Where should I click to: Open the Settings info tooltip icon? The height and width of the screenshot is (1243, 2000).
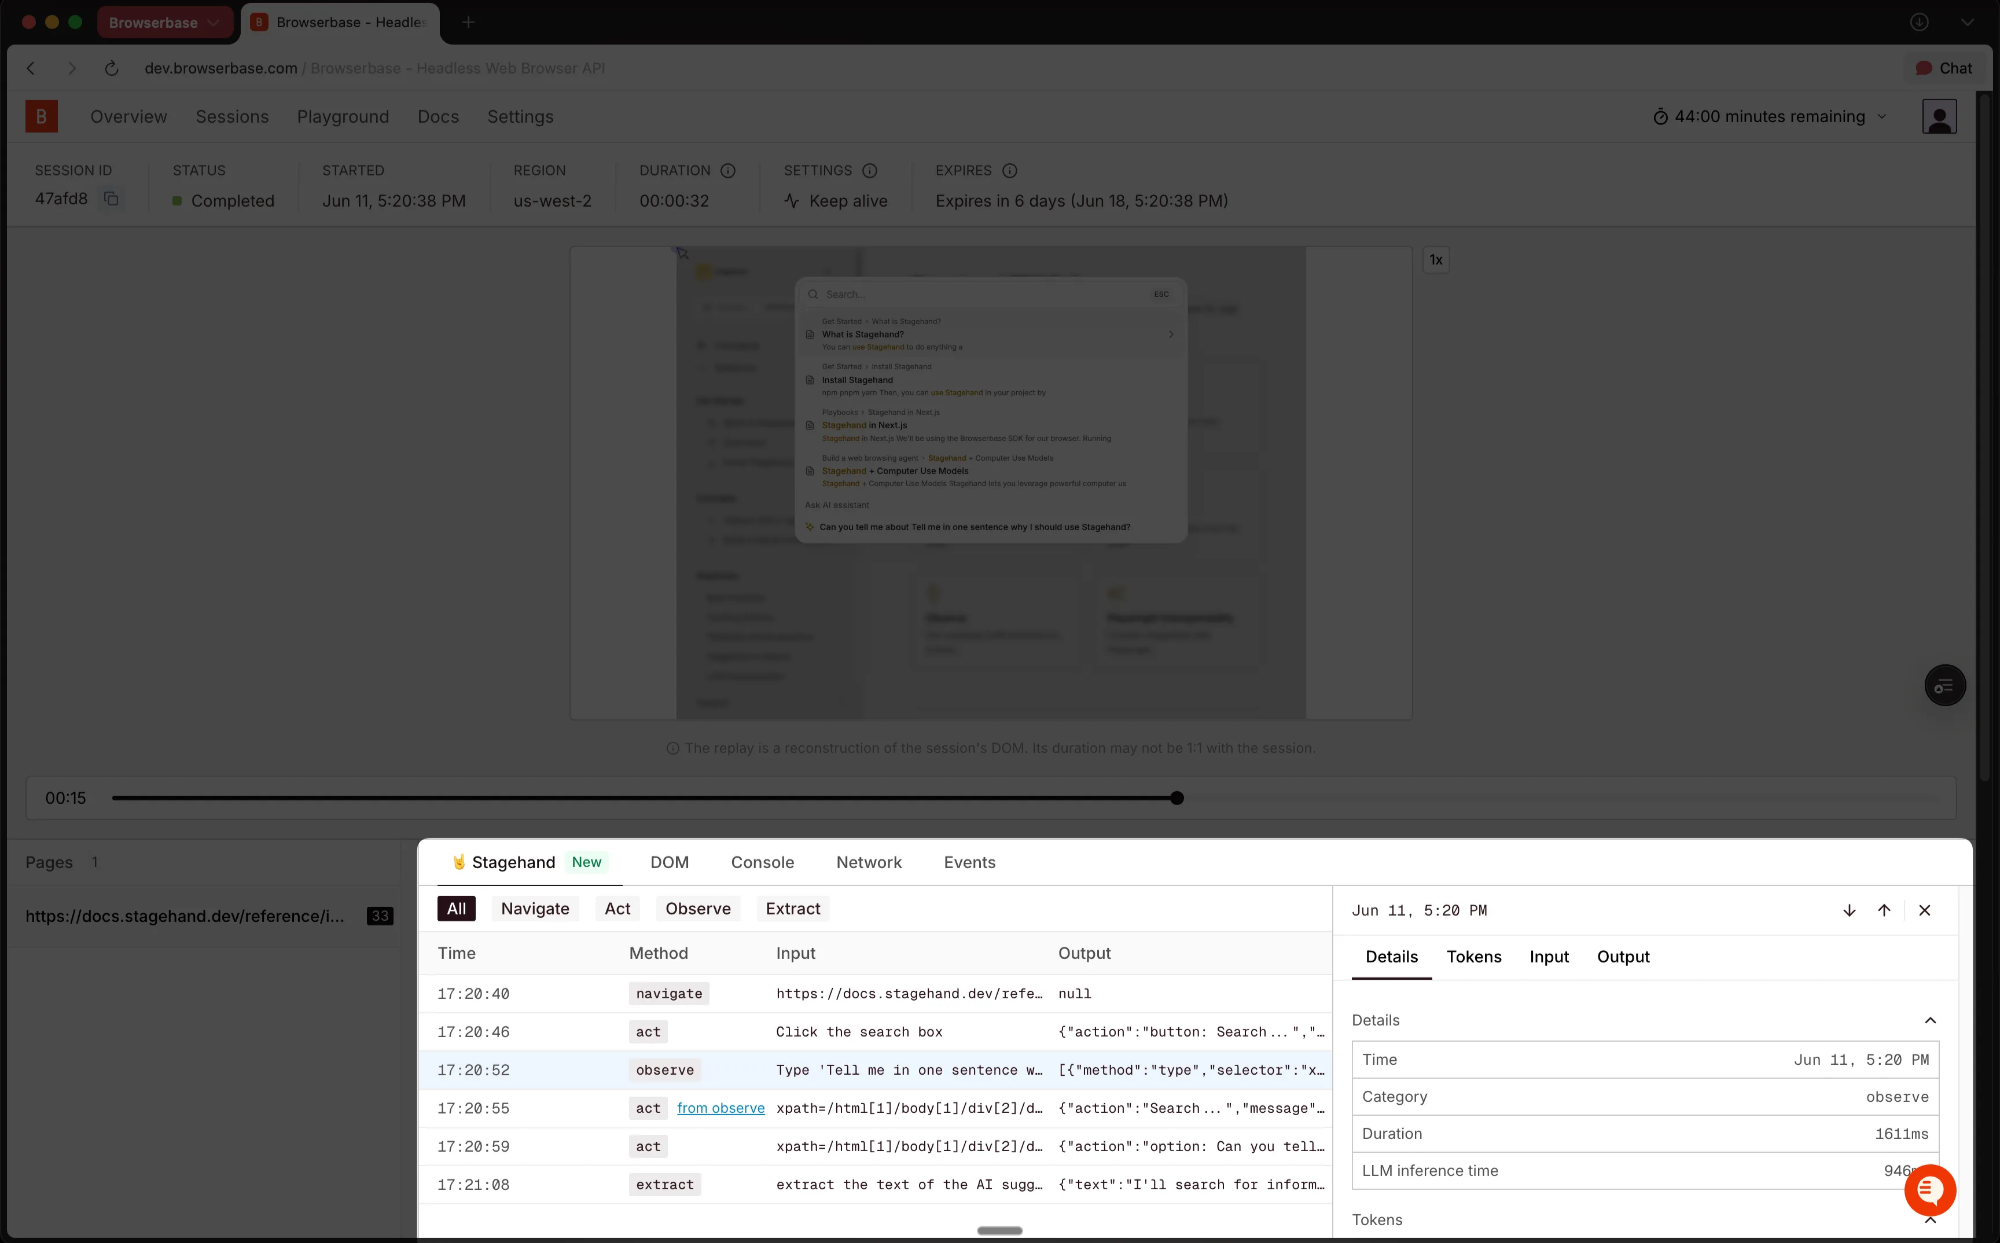tap(870, 171)
